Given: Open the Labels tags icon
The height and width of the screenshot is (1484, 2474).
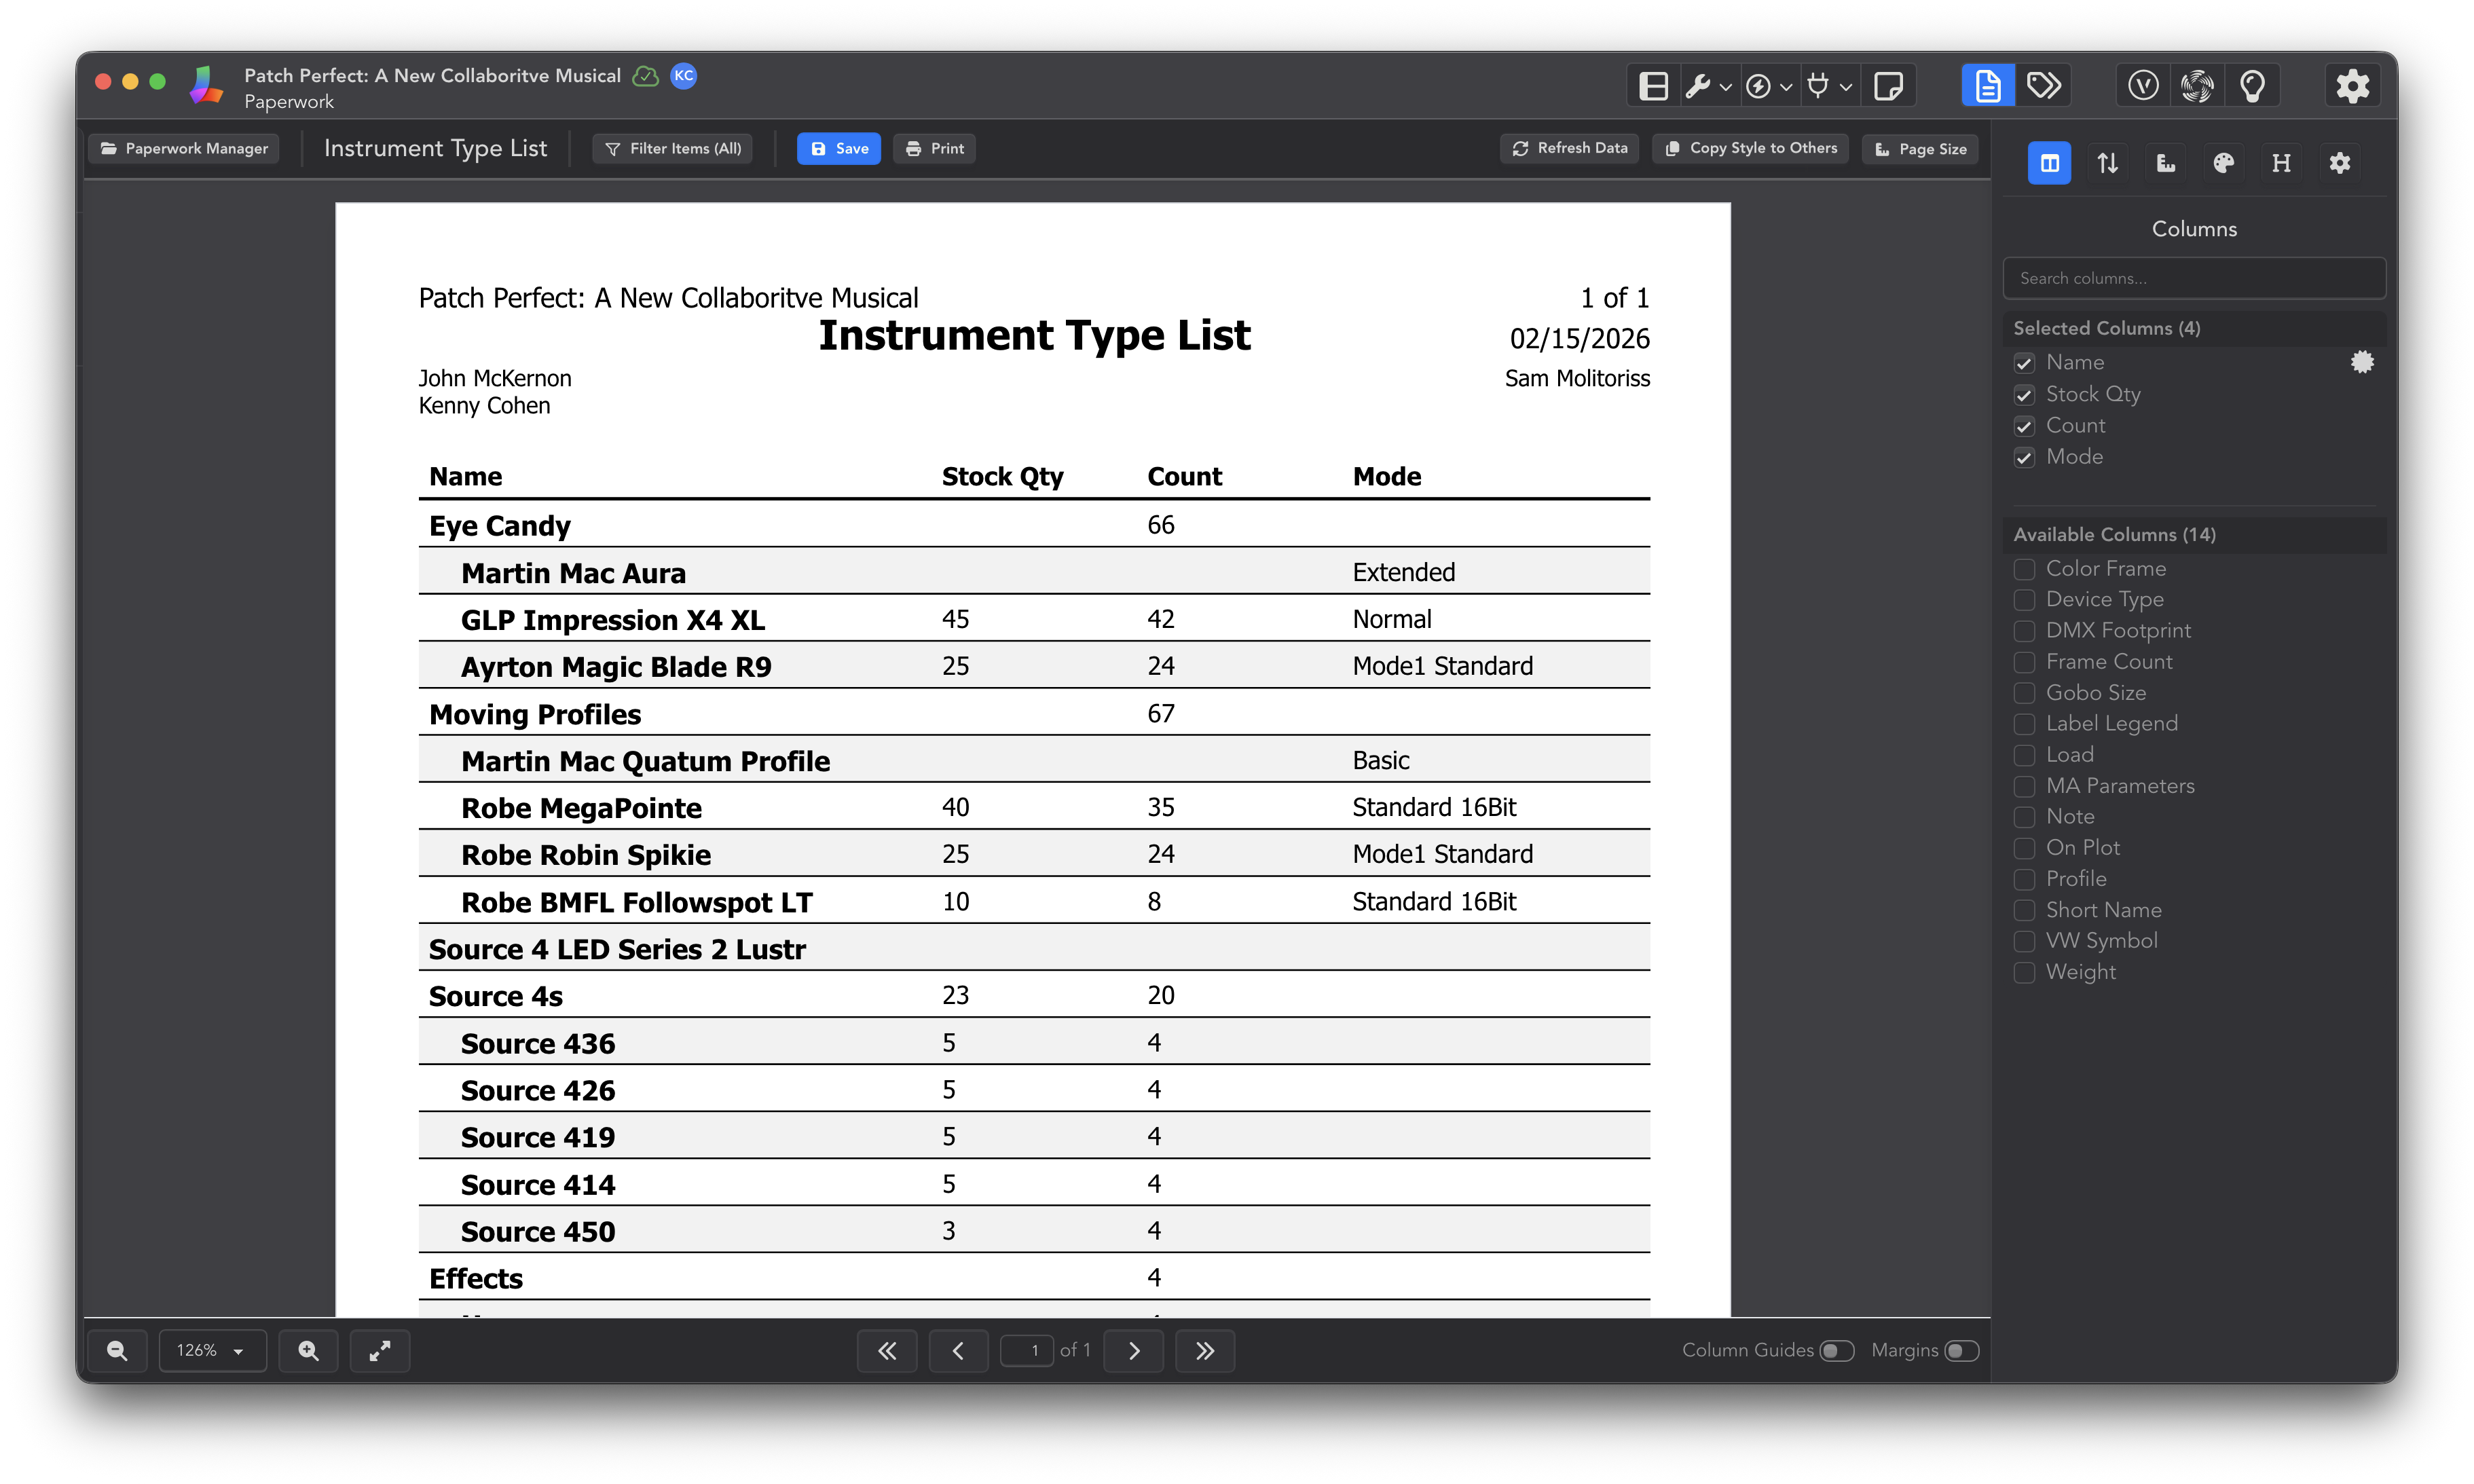Looking at the screenshot, I should pyautogui.click(x=2043, y=86).
